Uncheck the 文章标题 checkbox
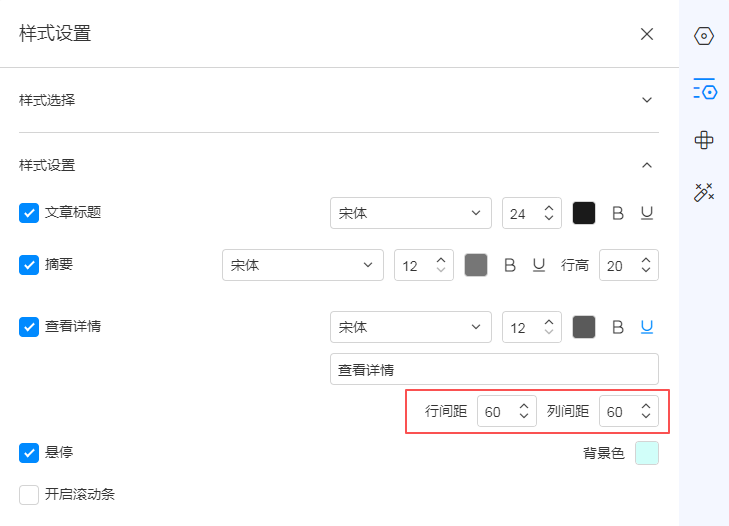The width and height of the screenshot is (729, 526). 29,213
